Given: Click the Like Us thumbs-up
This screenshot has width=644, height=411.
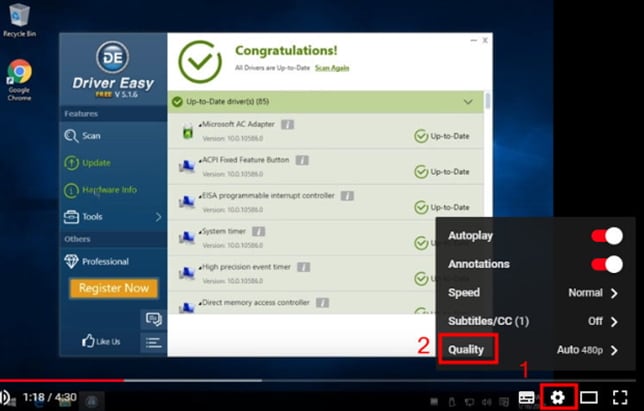Looking at the screenshot, I should pos(101,341).
